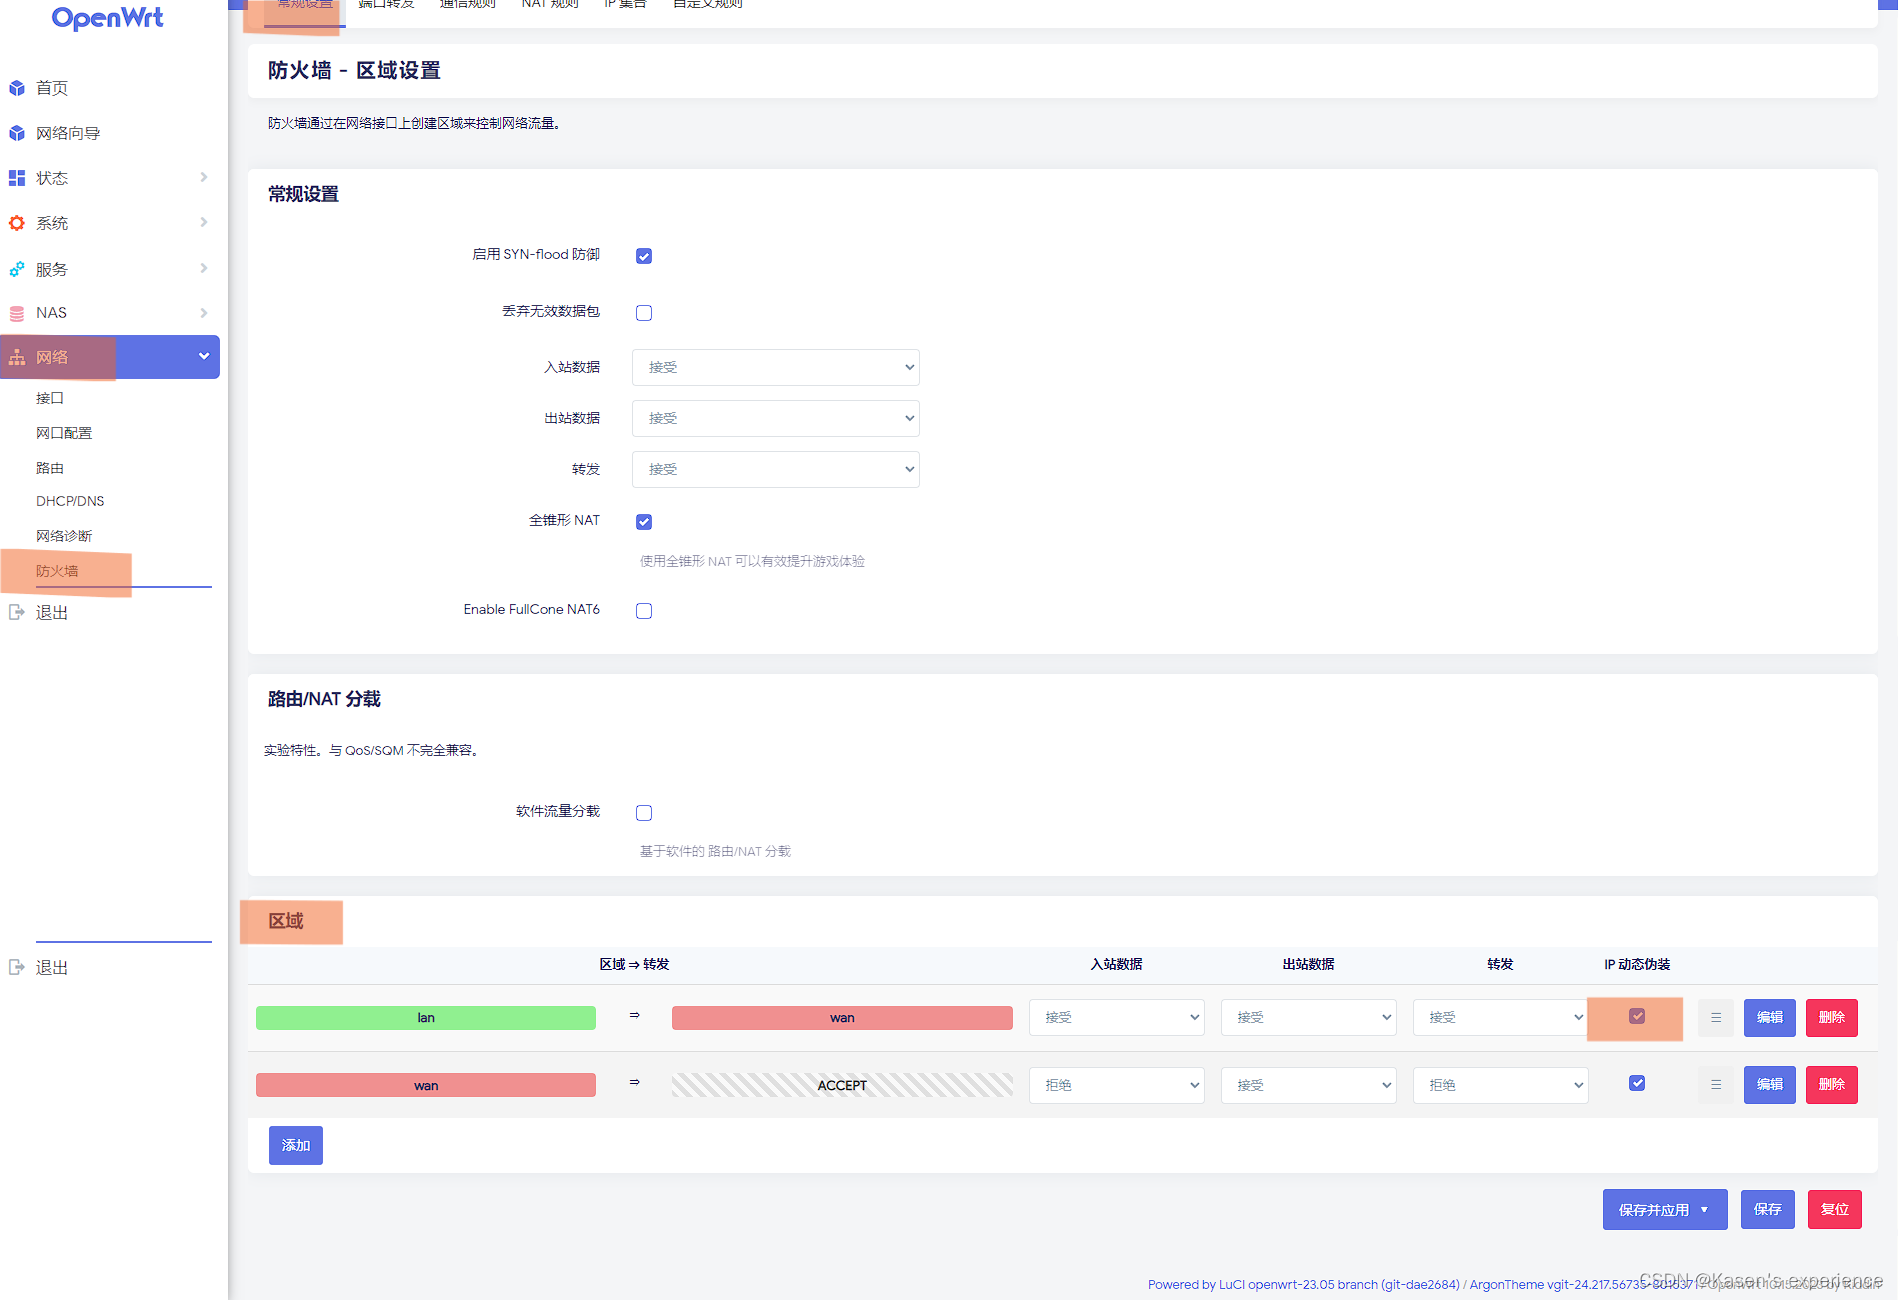Click the 状态 grid icon in sidebar
This screenshot has height=1300, width=1898.
pyautogui.click(x=17, y=178)
